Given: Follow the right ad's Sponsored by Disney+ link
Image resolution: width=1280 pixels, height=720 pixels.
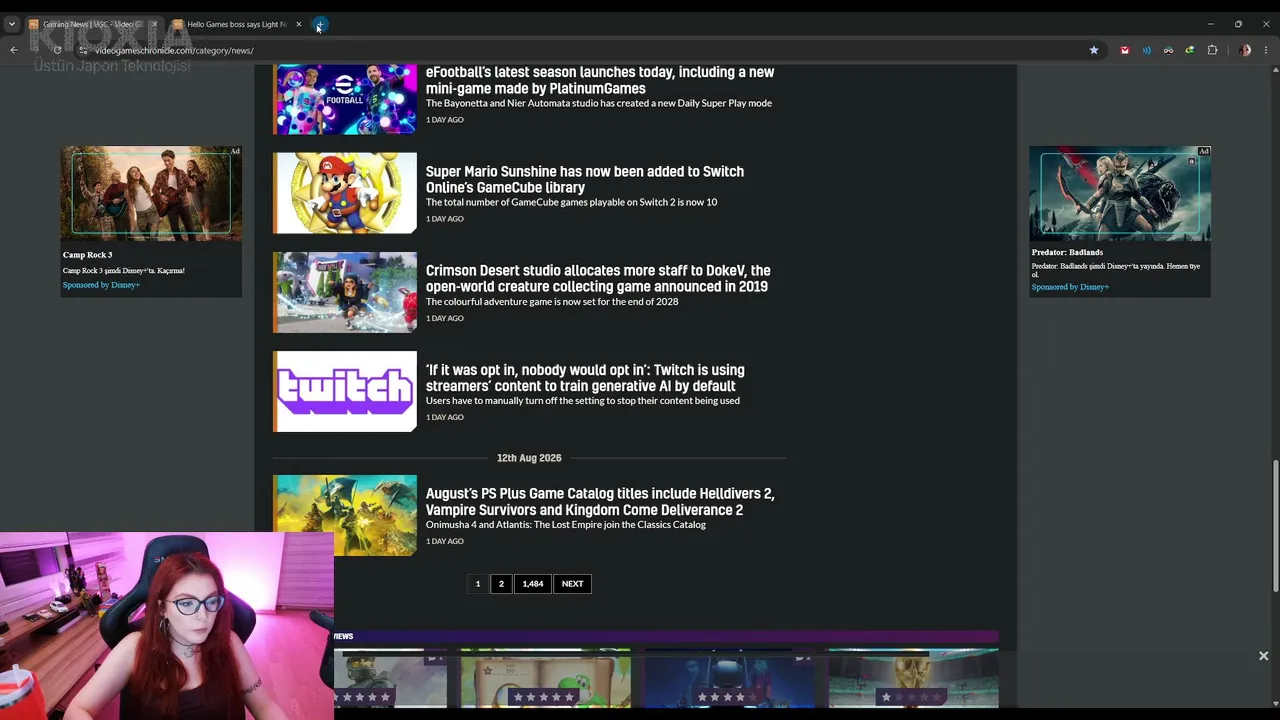Looking at the screenshot, I should (1070, 287).
